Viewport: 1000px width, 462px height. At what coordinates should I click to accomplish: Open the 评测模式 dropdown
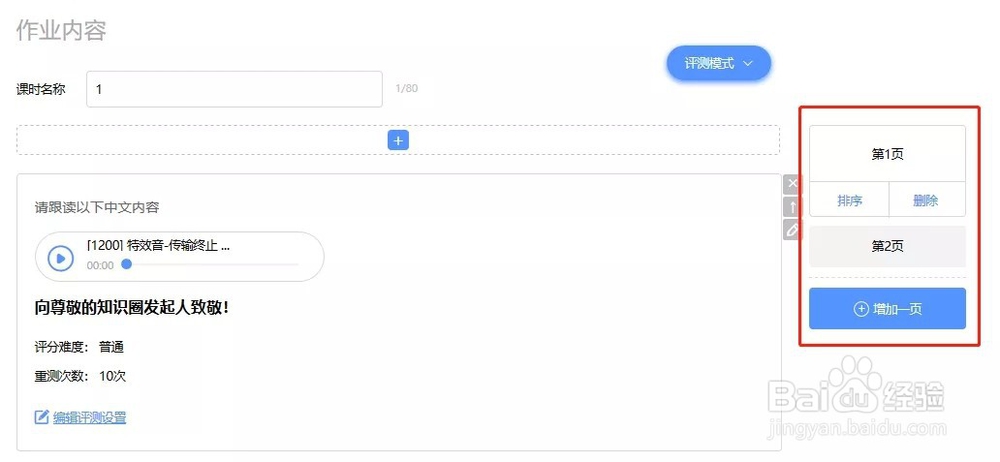718,63
